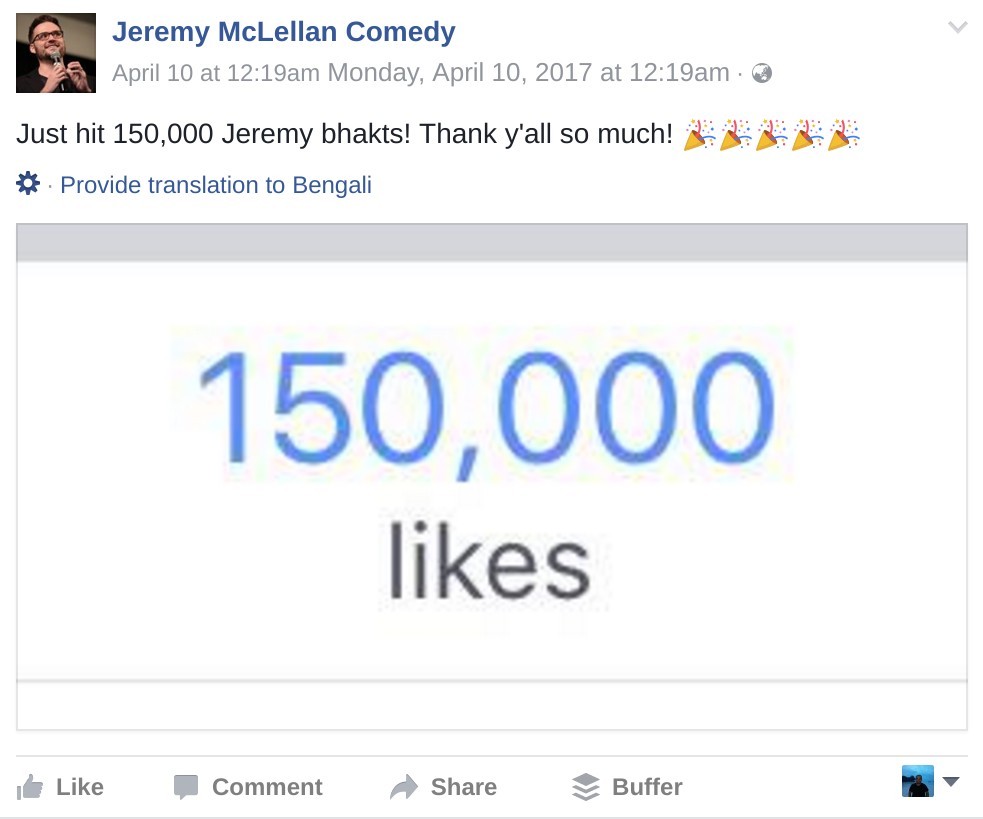Expand the arrow beside the small avatar
Screen dimensions: 983x819
point(951,781)
